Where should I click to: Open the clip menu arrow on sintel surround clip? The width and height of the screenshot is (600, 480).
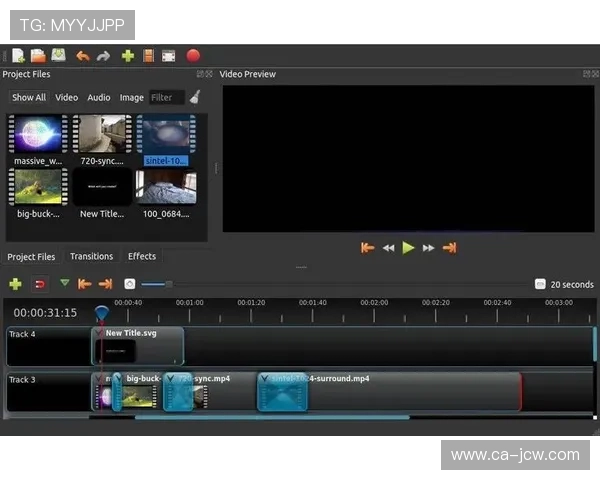[265, 380]
